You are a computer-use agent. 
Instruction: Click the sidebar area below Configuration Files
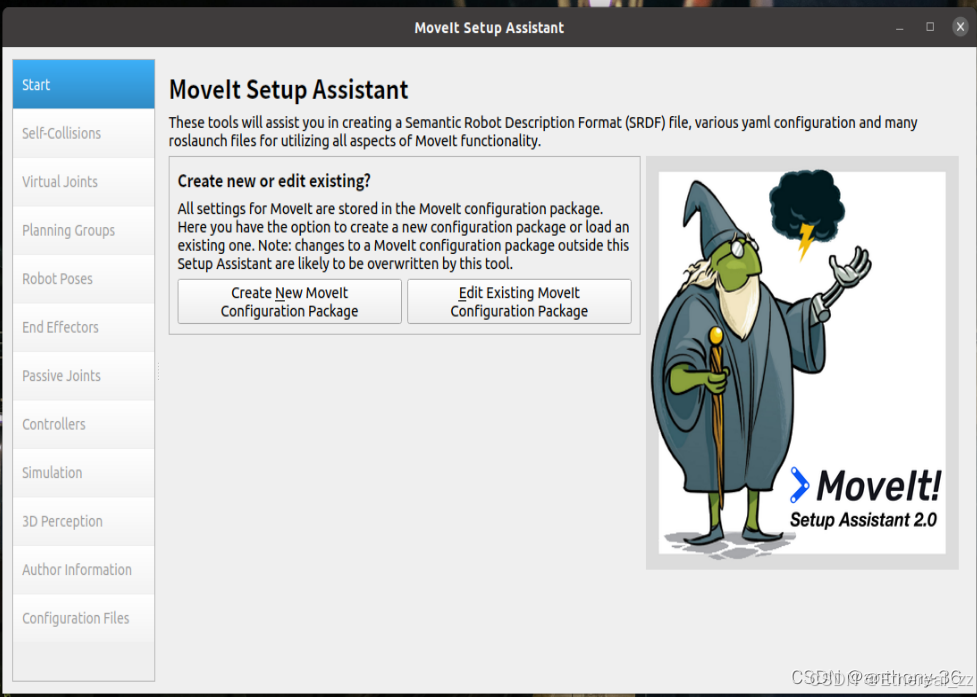click(x=83, y=660)
